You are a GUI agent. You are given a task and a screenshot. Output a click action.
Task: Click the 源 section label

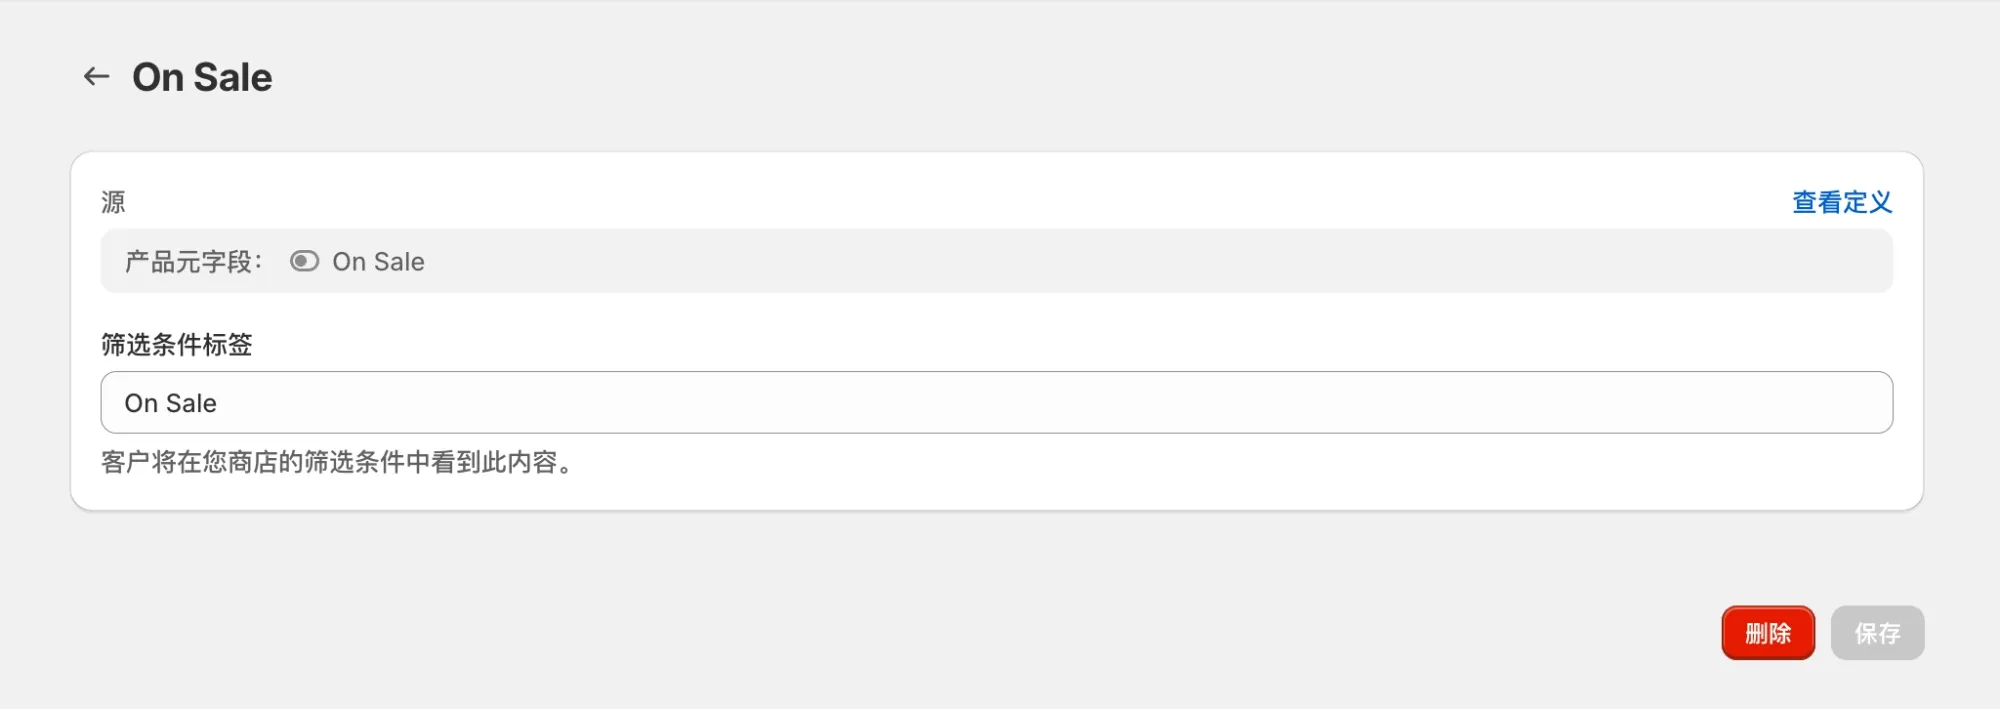point(113,202)
